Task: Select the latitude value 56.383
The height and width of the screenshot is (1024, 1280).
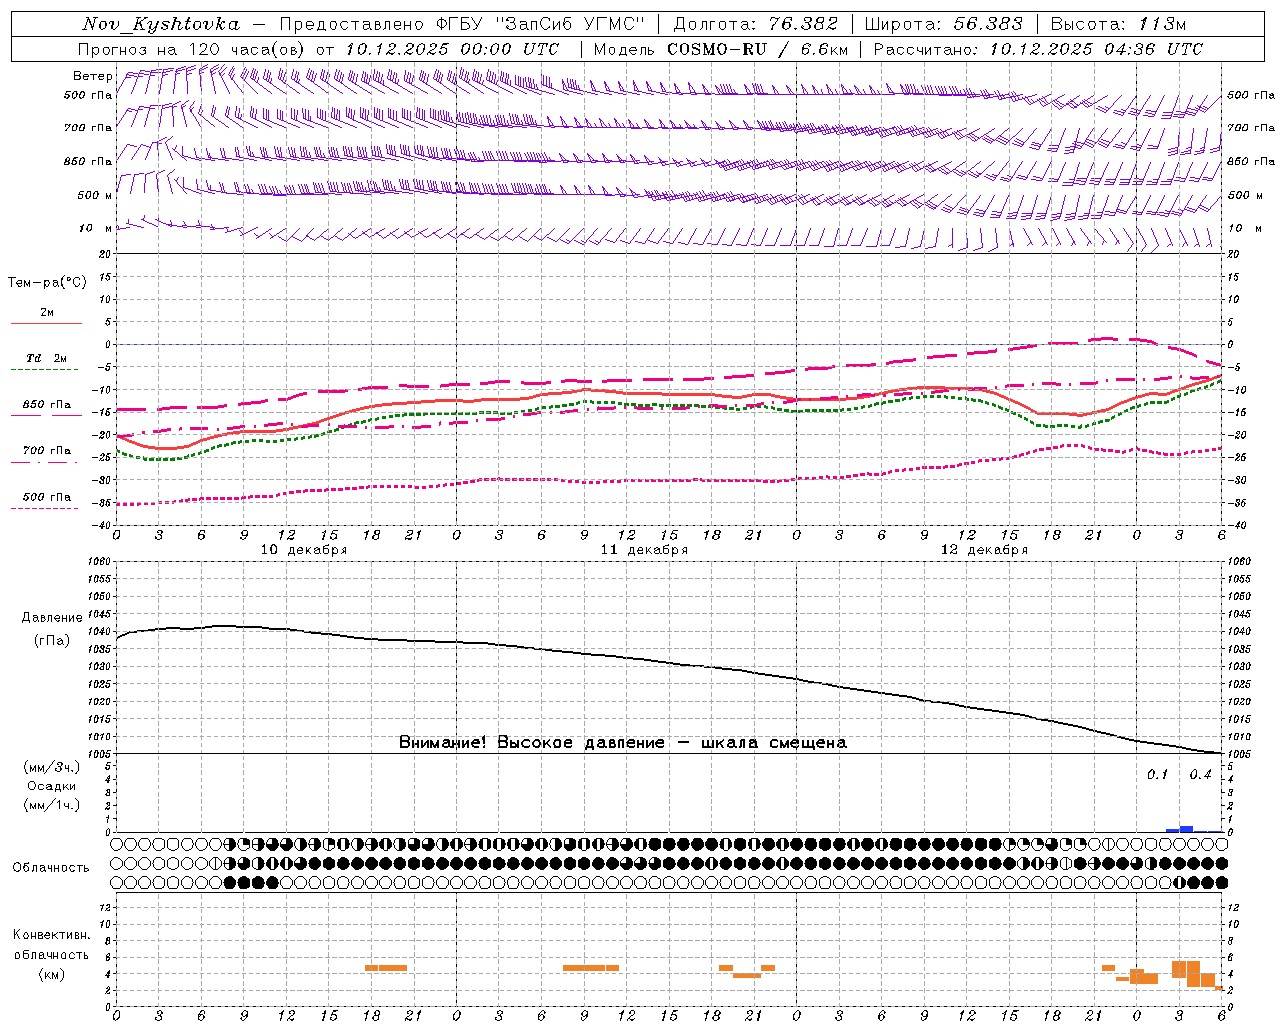Action: pos(988,24)
